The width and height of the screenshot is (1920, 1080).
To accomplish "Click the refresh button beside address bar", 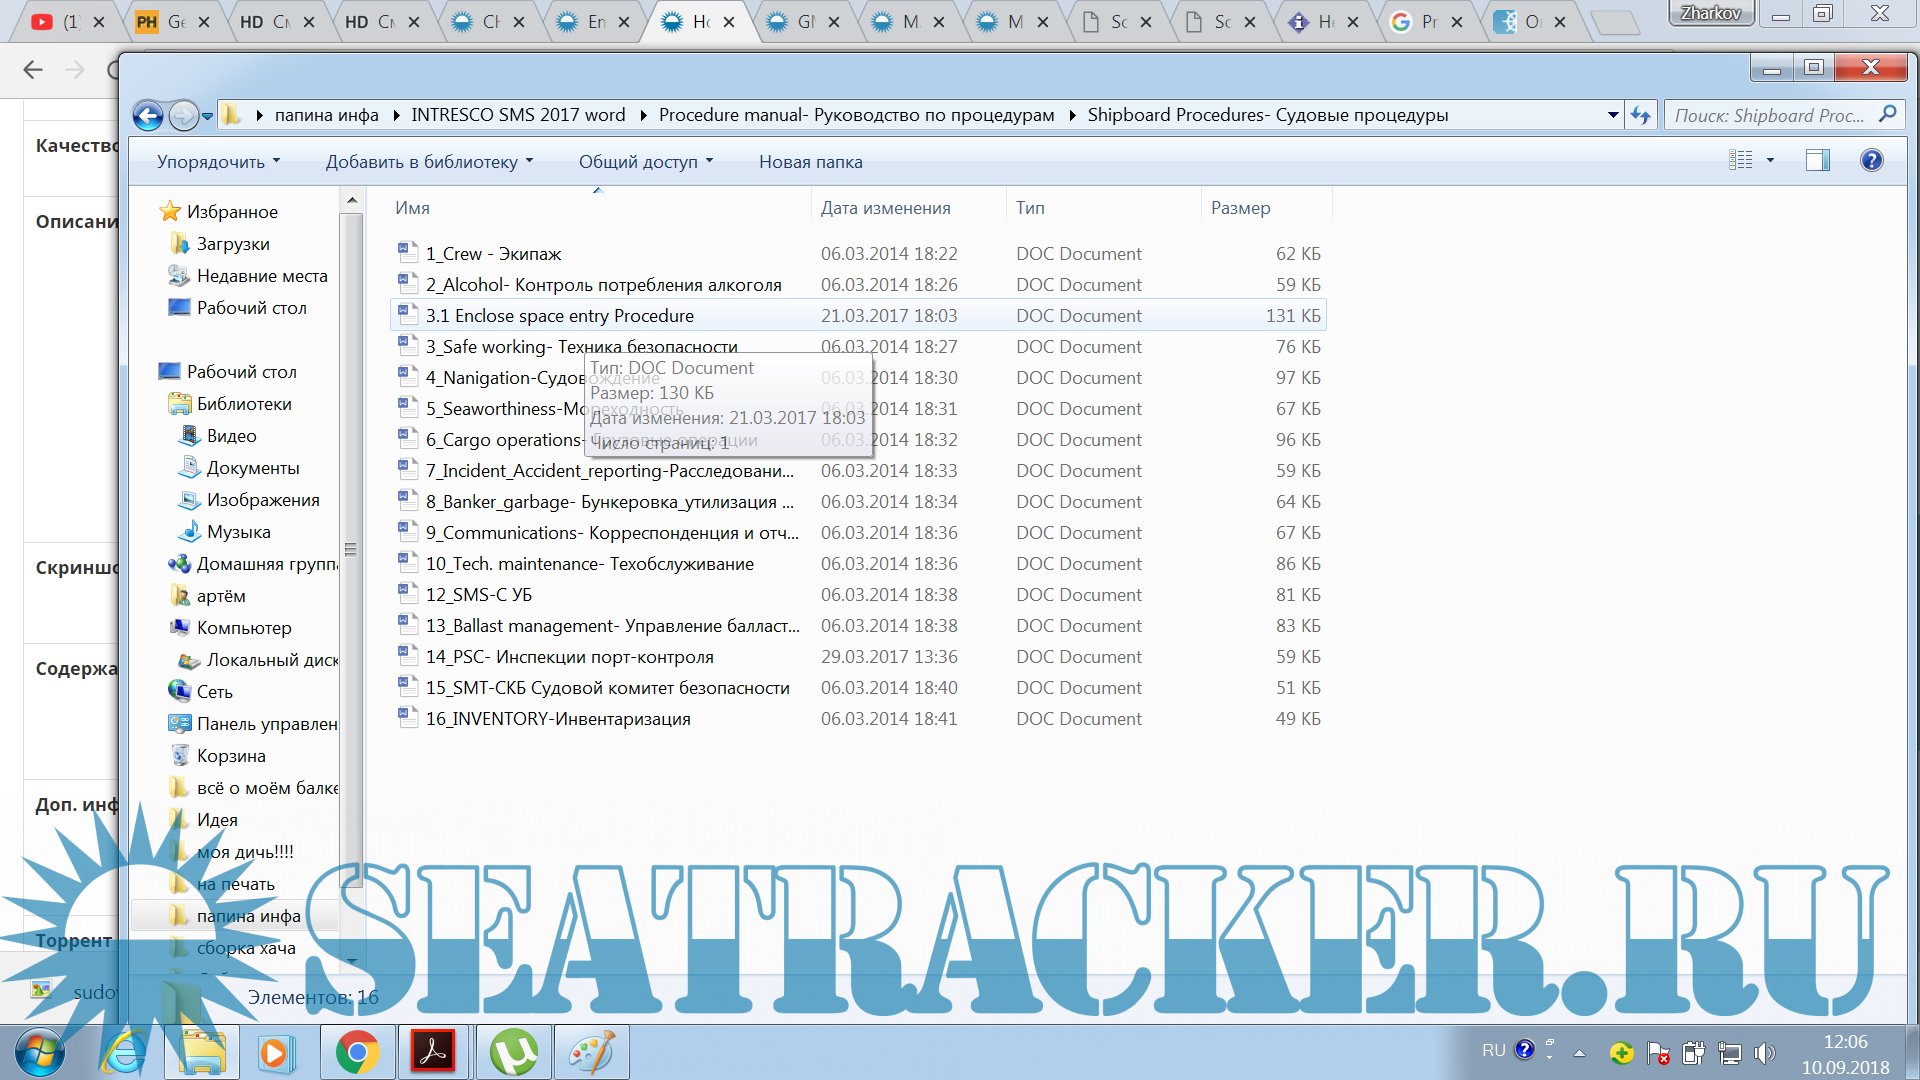I will pos(1640,116).
